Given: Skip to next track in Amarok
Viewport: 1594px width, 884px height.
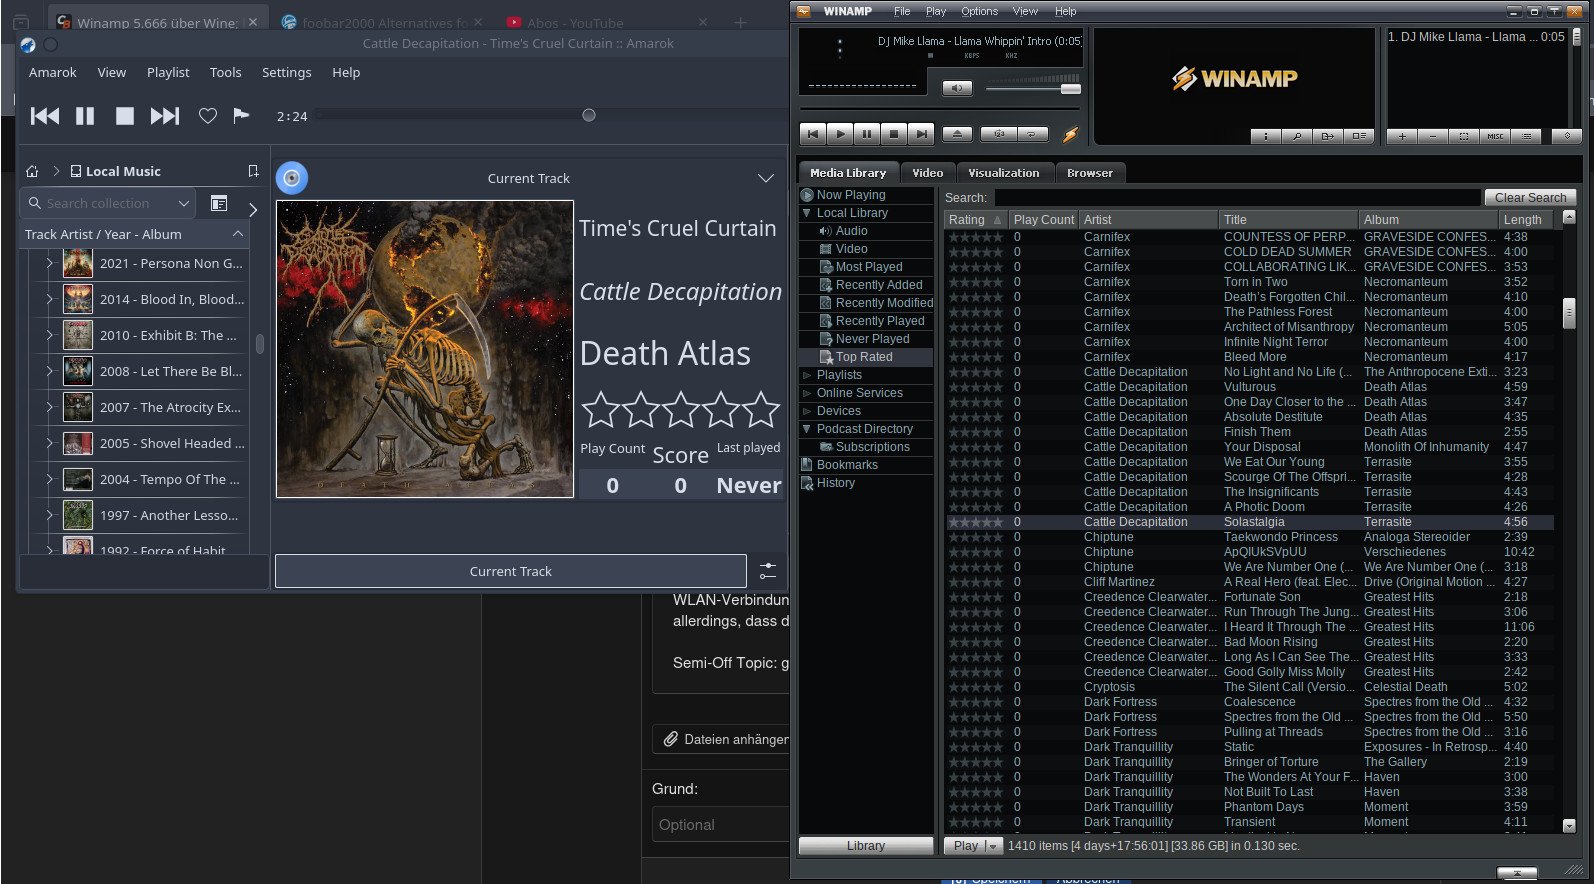Looking at the screenshot, I should (165, 116).
